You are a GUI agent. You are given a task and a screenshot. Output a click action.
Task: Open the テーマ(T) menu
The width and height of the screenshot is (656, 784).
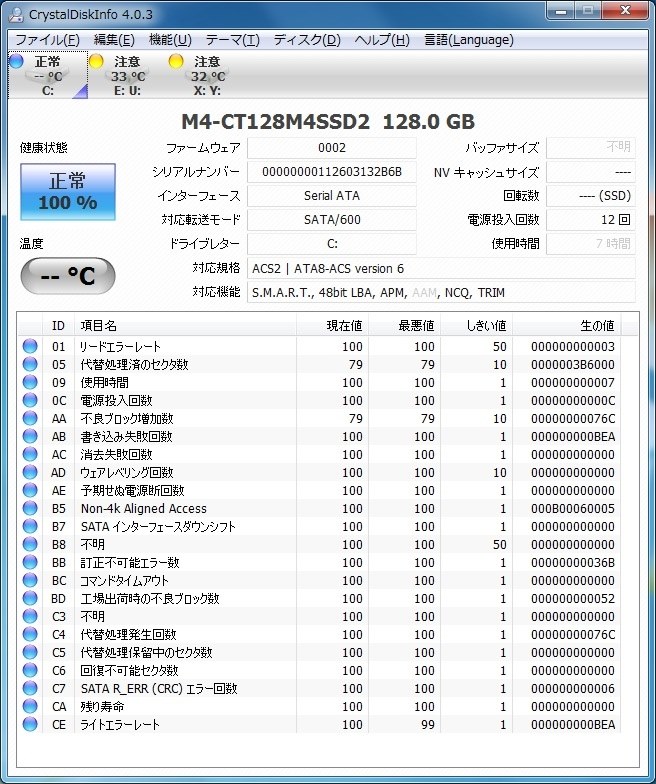232,40
